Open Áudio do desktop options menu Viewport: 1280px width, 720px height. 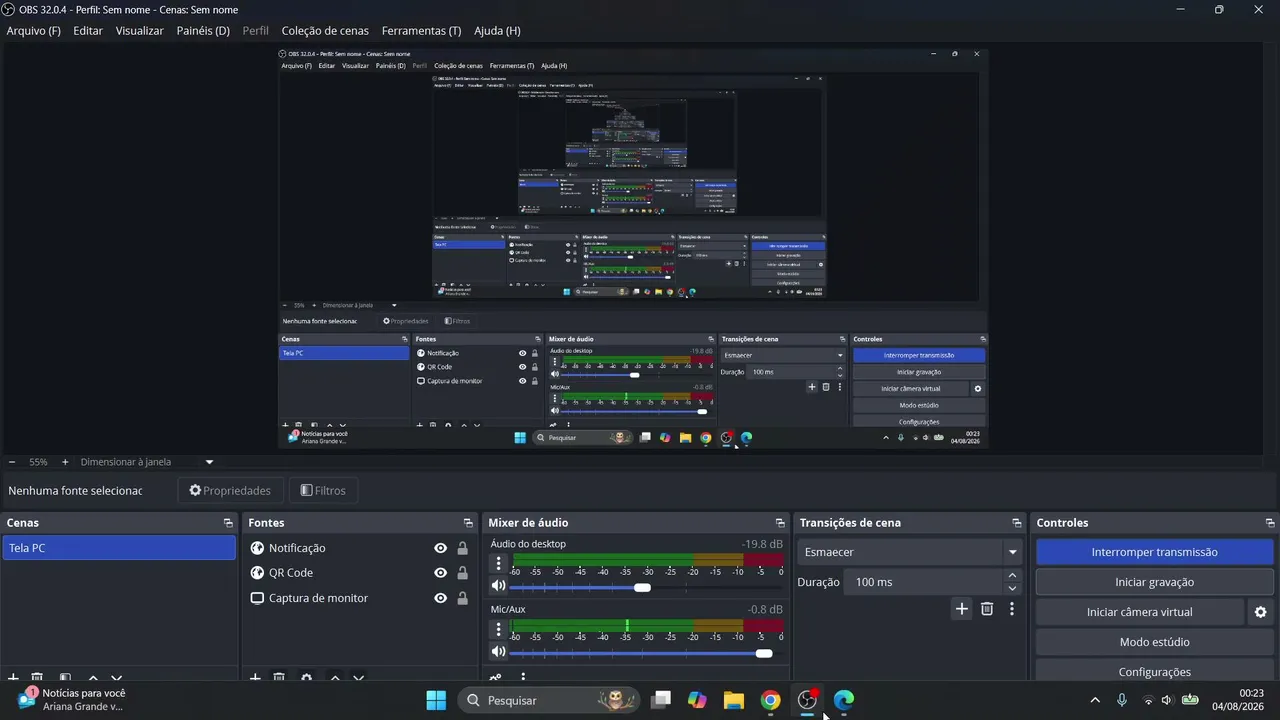tap(498, 564)
